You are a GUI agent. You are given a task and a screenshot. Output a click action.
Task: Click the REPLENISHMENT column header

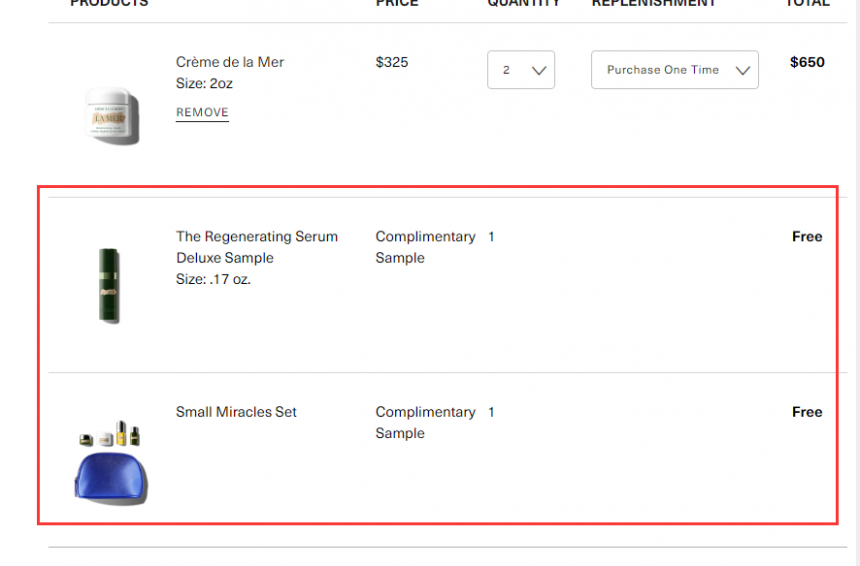tap(654, 3)
